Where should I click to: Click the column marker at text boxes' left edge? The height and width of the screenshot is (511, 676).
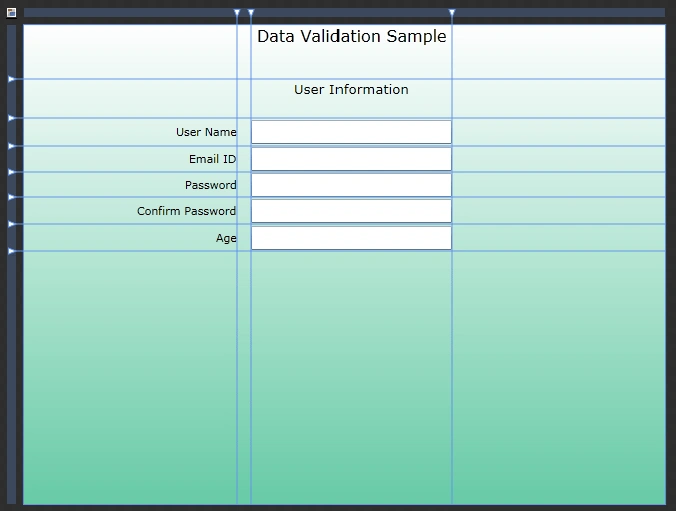[x=251, y=13]
